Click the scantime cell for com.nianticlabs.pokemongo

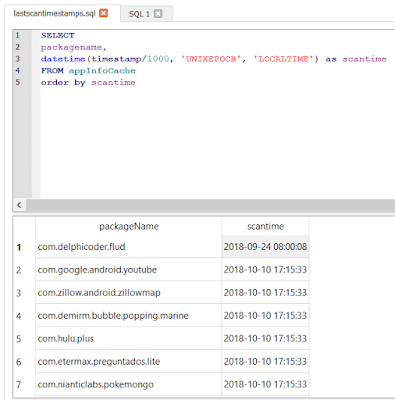[265, 384]
